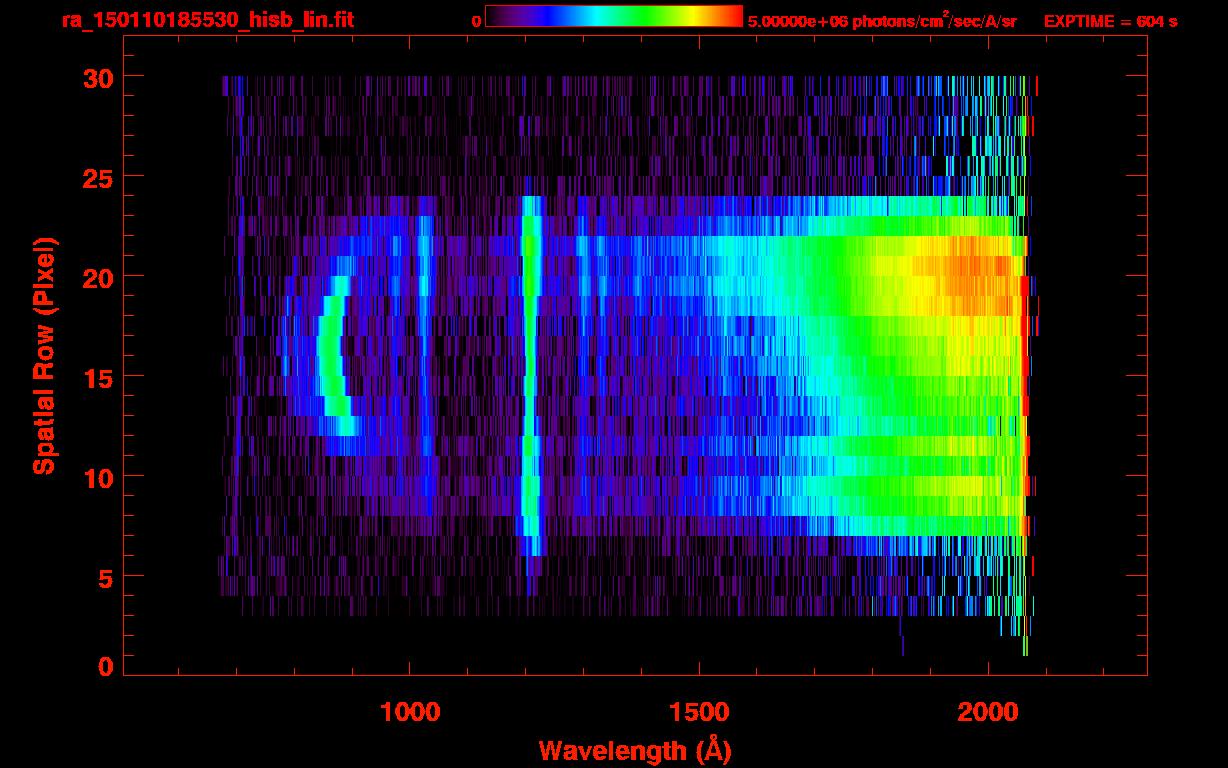
Task: Click the file name ra_150110185530_hisb_lin.fit
Action: [207, 20]
